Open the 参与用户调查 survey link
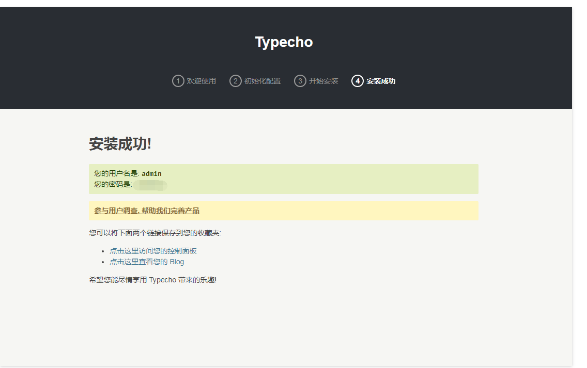 coord(147,211)
